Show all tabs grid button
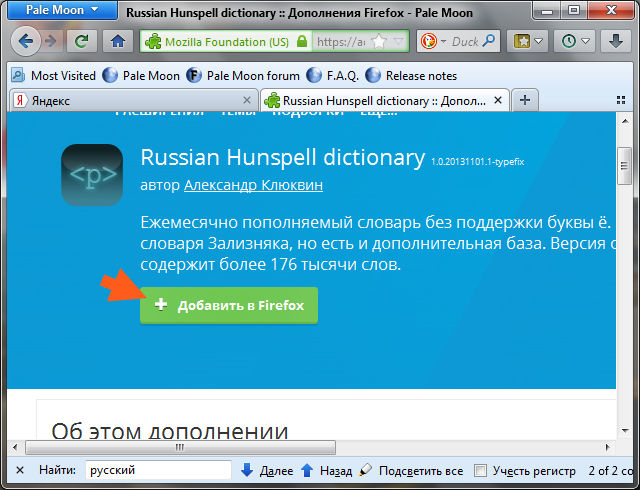The image size is (640, 490). click(x=621, y=100)
